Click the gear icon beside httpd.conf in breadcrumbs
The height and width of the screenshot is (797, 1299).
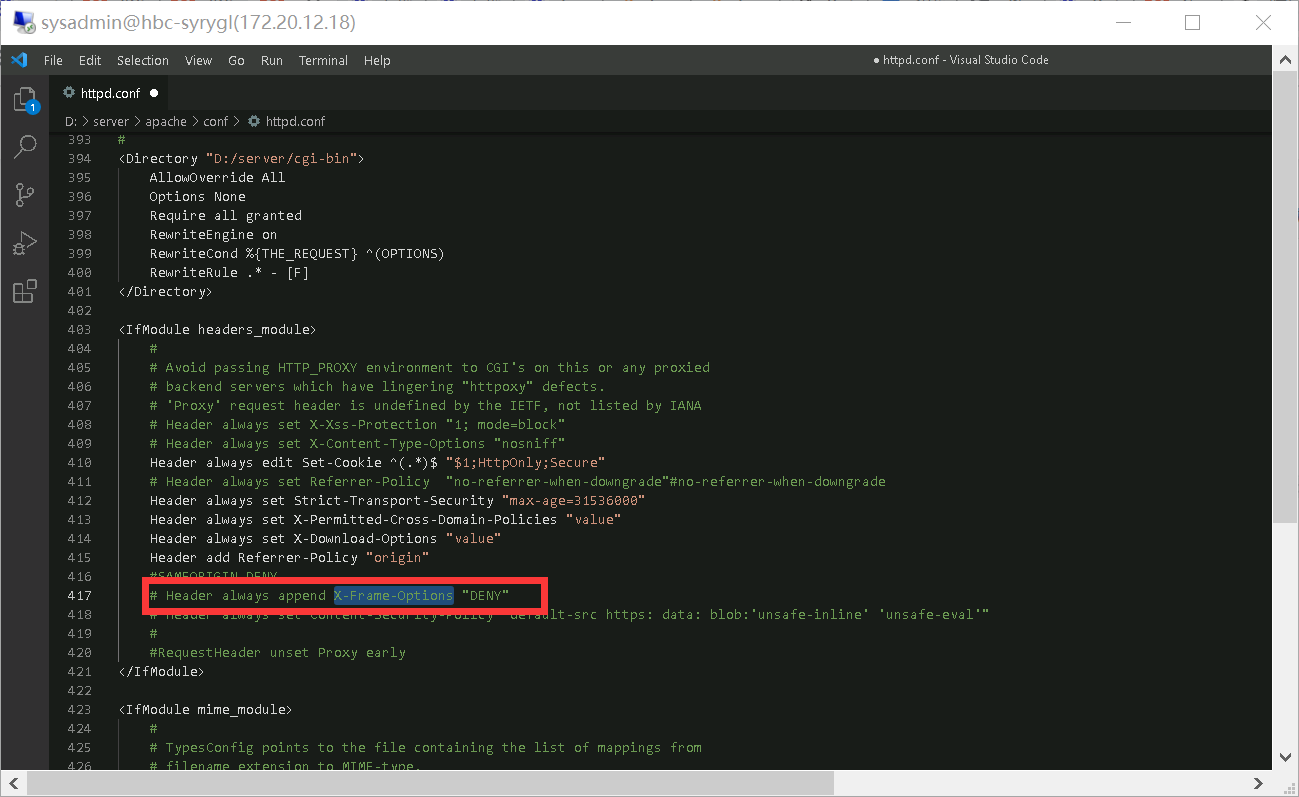[x=254, y=121]
